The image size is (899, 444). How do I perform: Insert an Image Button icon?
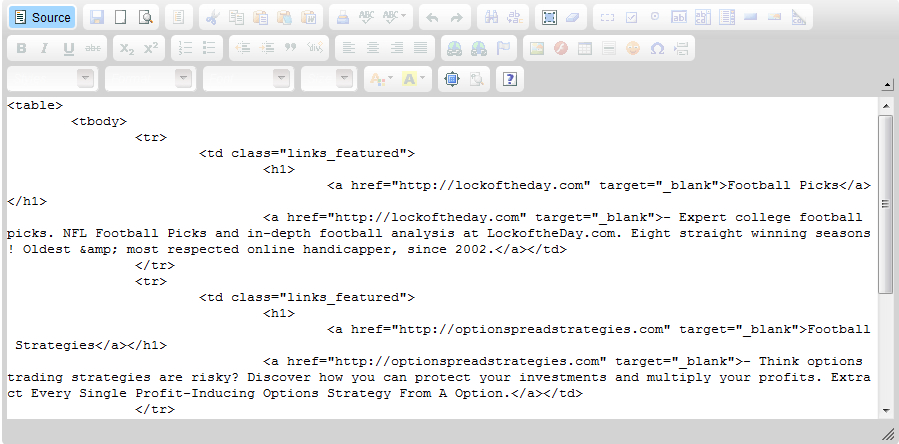[x=775, y=18]
